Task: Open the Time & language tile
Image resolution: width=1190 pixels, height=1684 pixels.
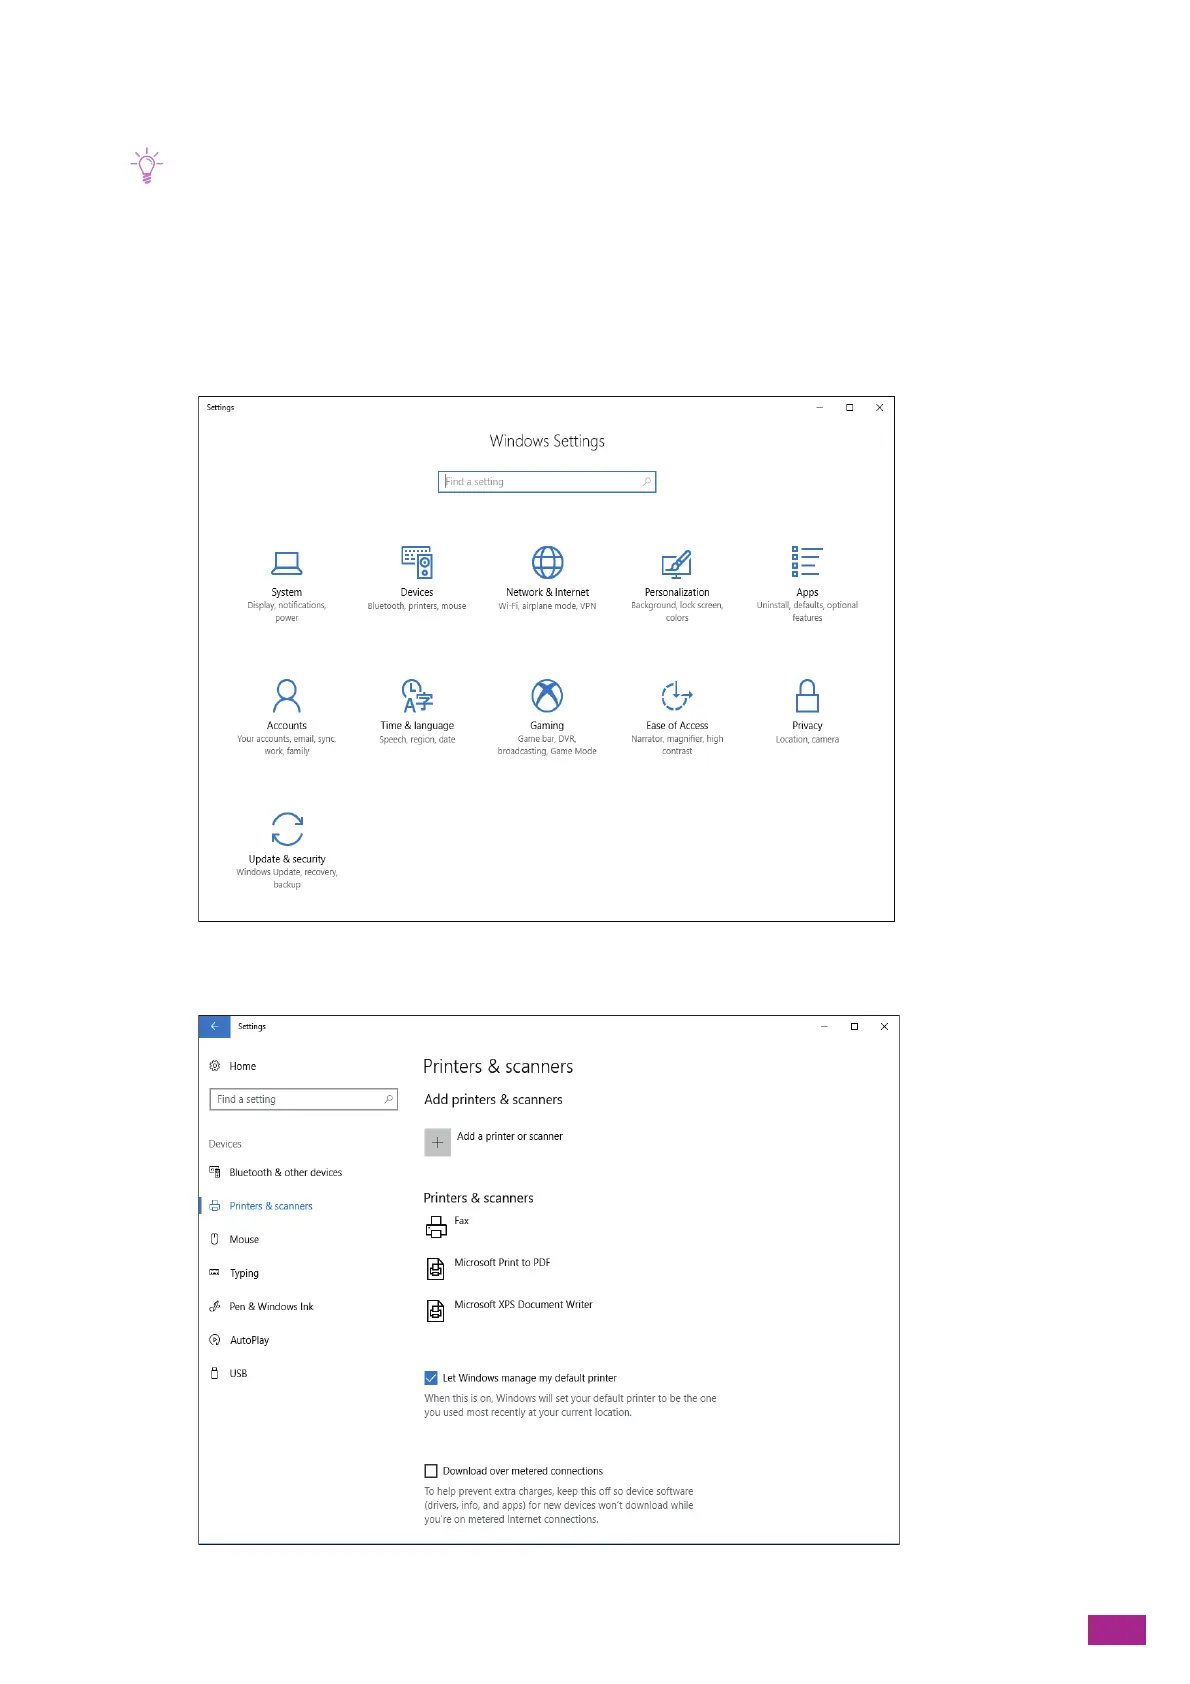Action: [417, 711]
